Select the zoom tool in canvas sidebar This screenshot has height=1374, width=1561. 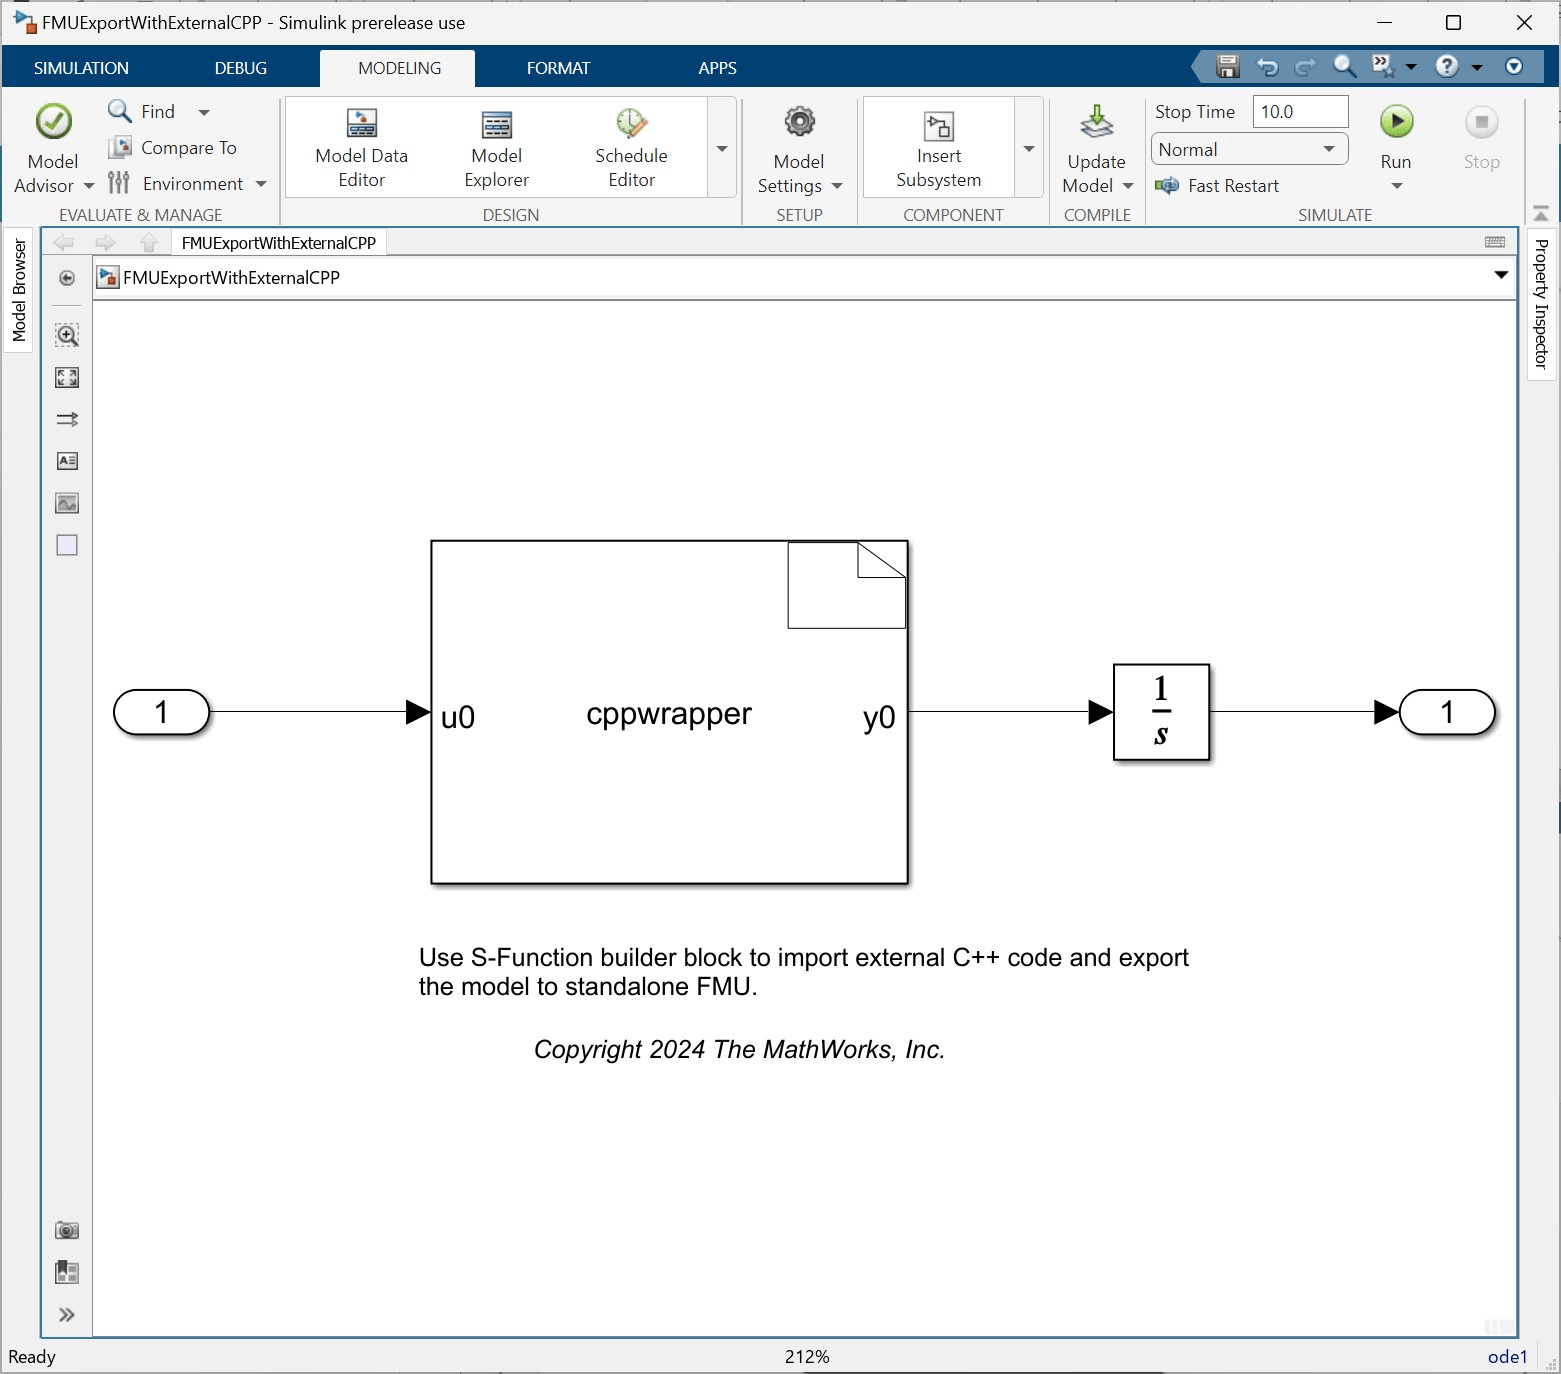[66, 335]
